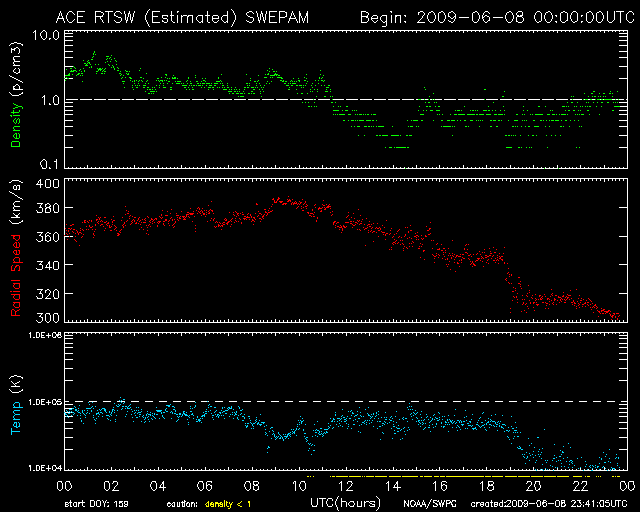Click the '340' speed tick label

point(47,265)
